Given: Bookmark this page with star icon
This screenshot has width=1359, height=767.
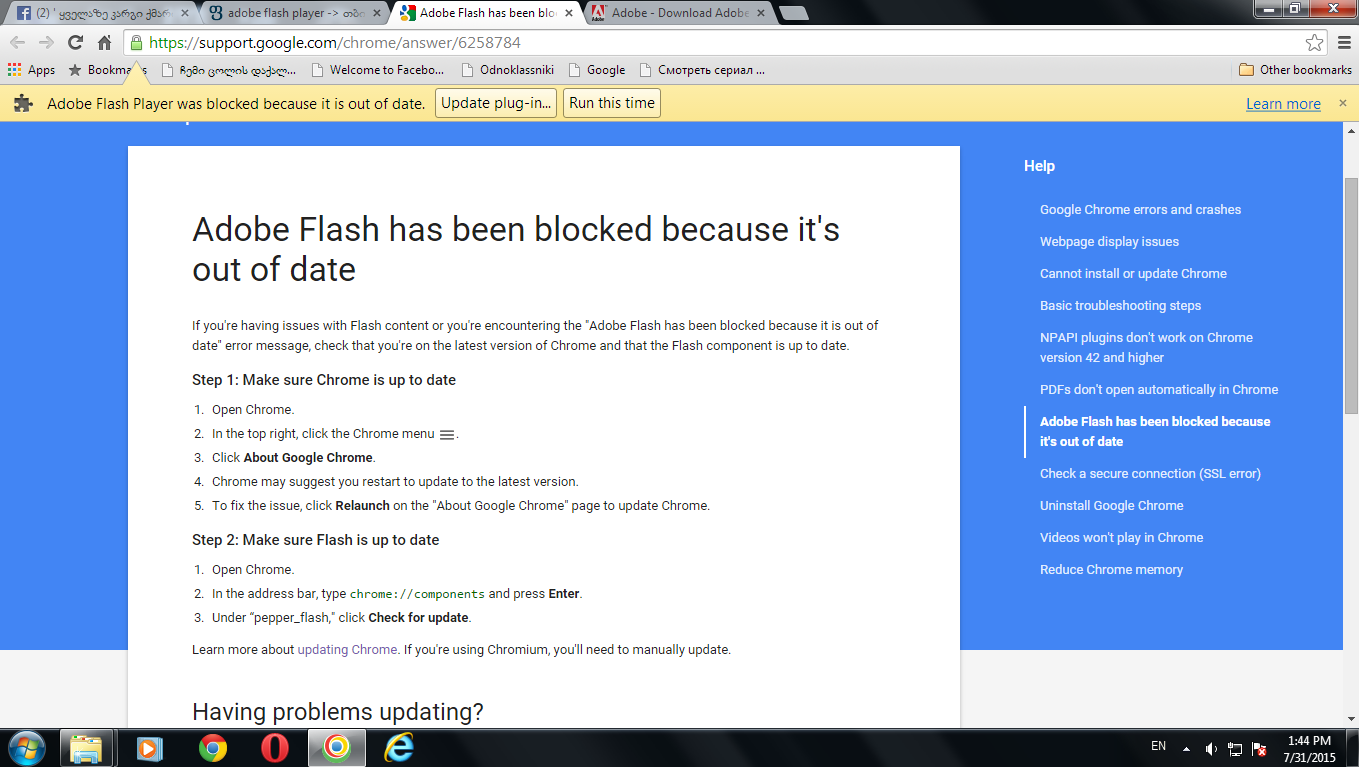Looking at the screenshot, I should pos(1314,43).
